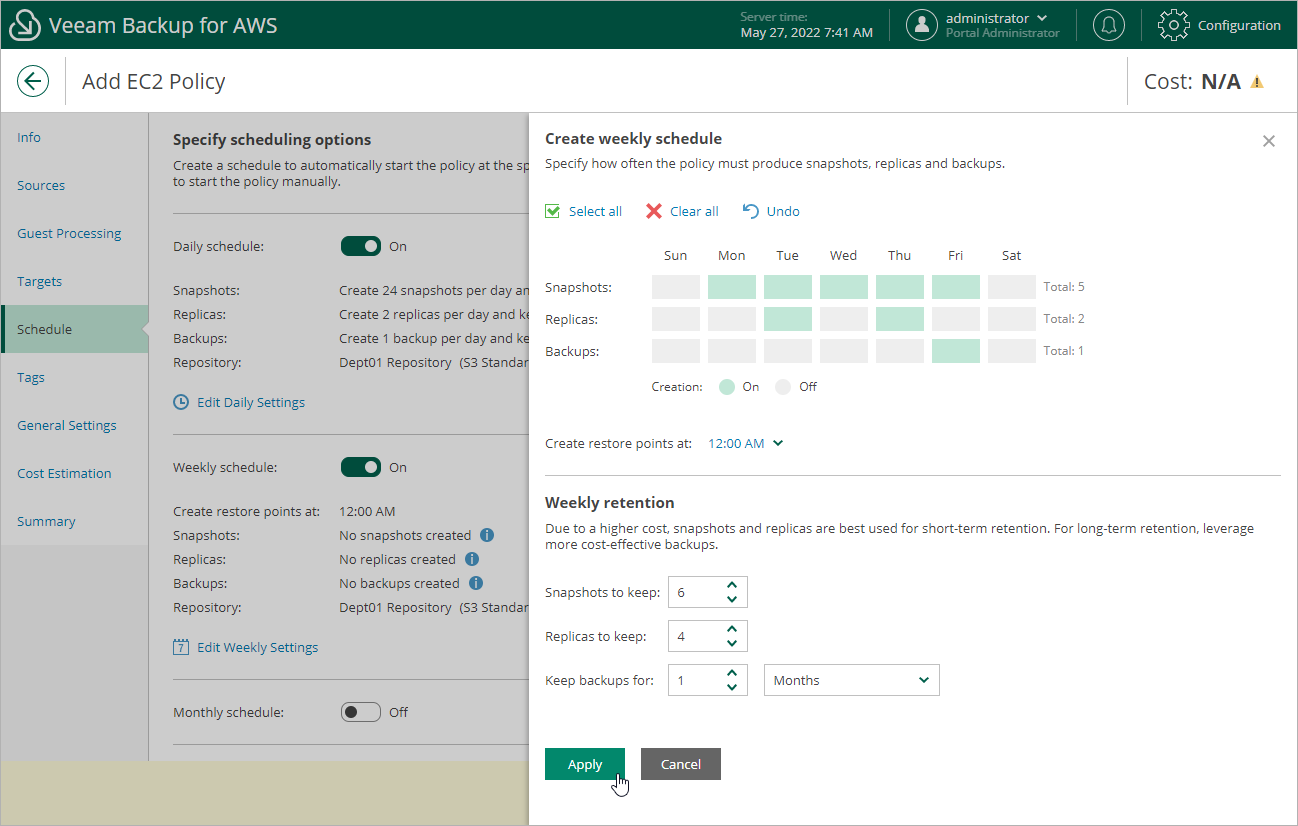
Task: Switch to the Cost Estimation section
Action: click(x=66, y=473)
